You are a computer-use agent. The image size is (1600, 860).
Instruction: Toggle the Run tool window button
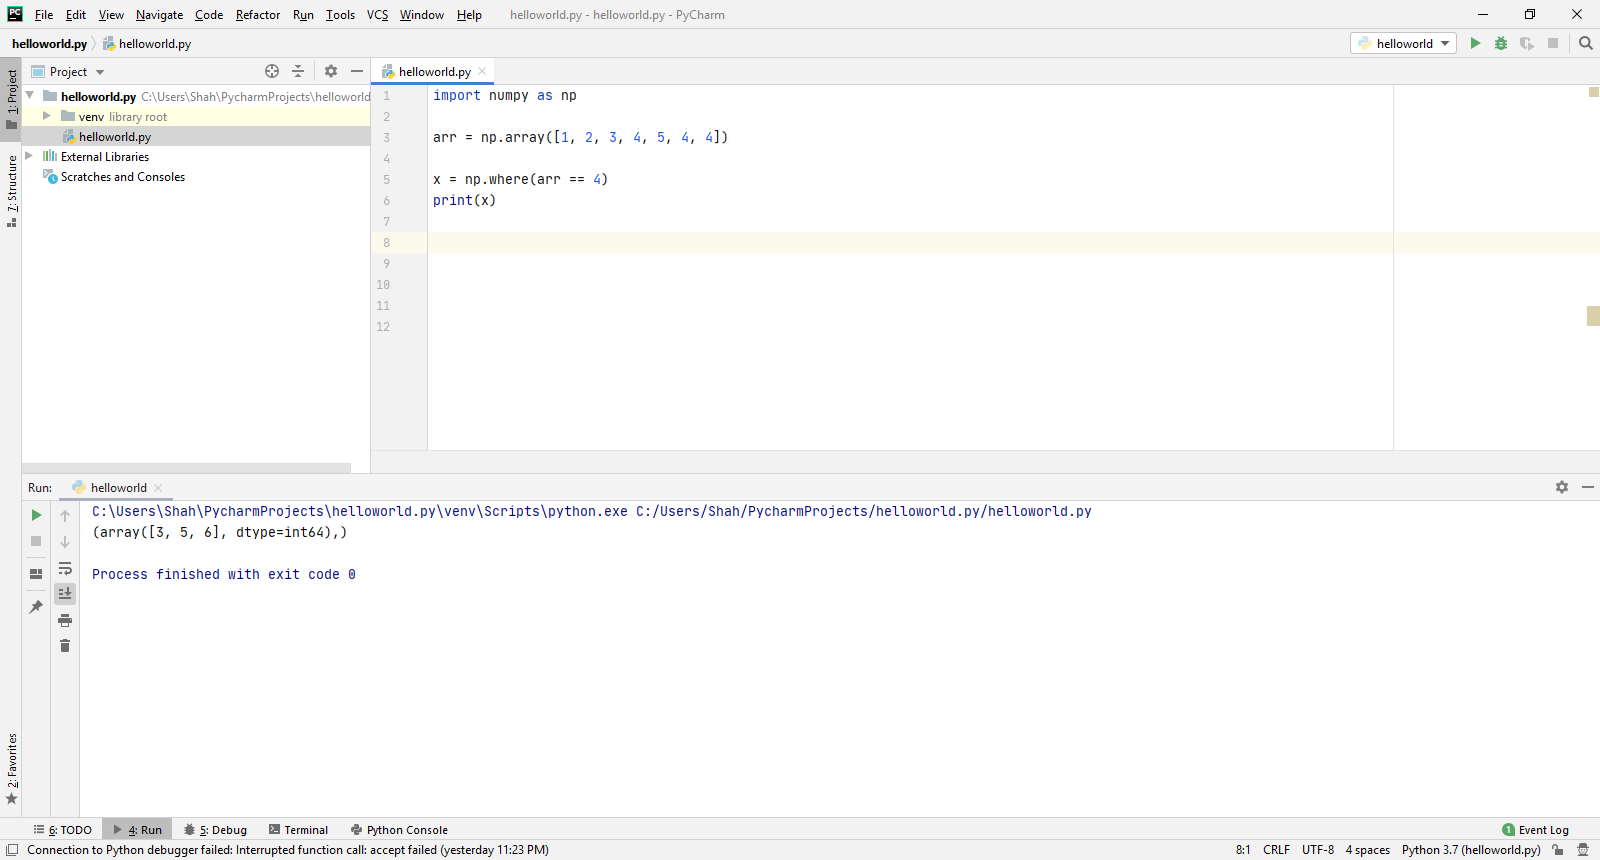(x=138, y=829)
